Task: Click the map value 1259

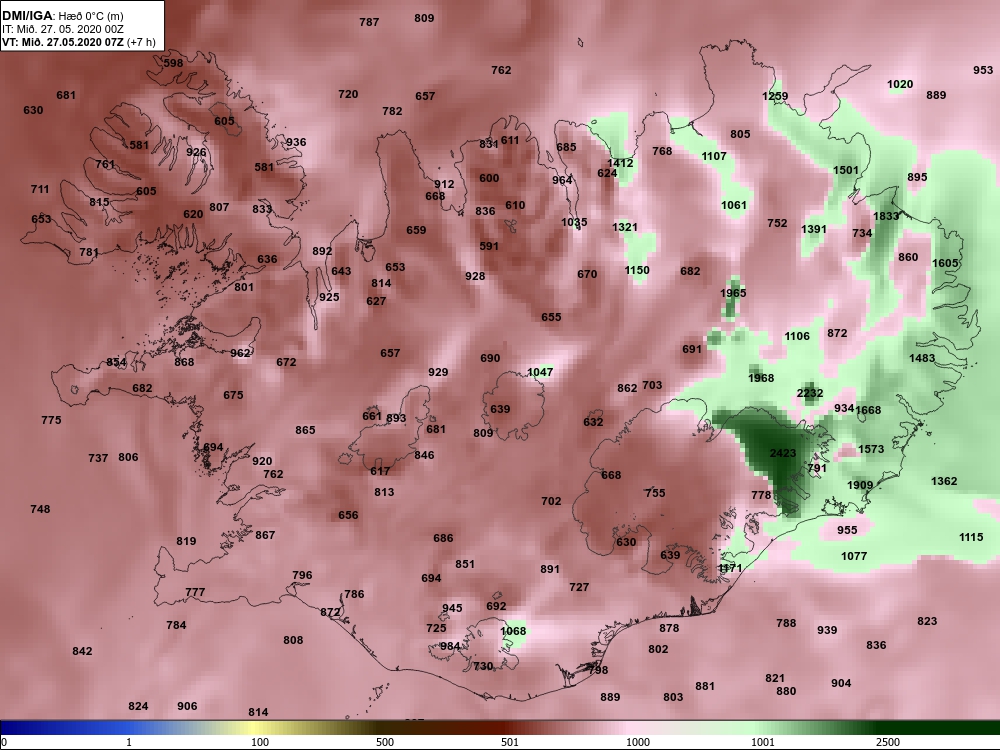Action: [x=775, y=96]
